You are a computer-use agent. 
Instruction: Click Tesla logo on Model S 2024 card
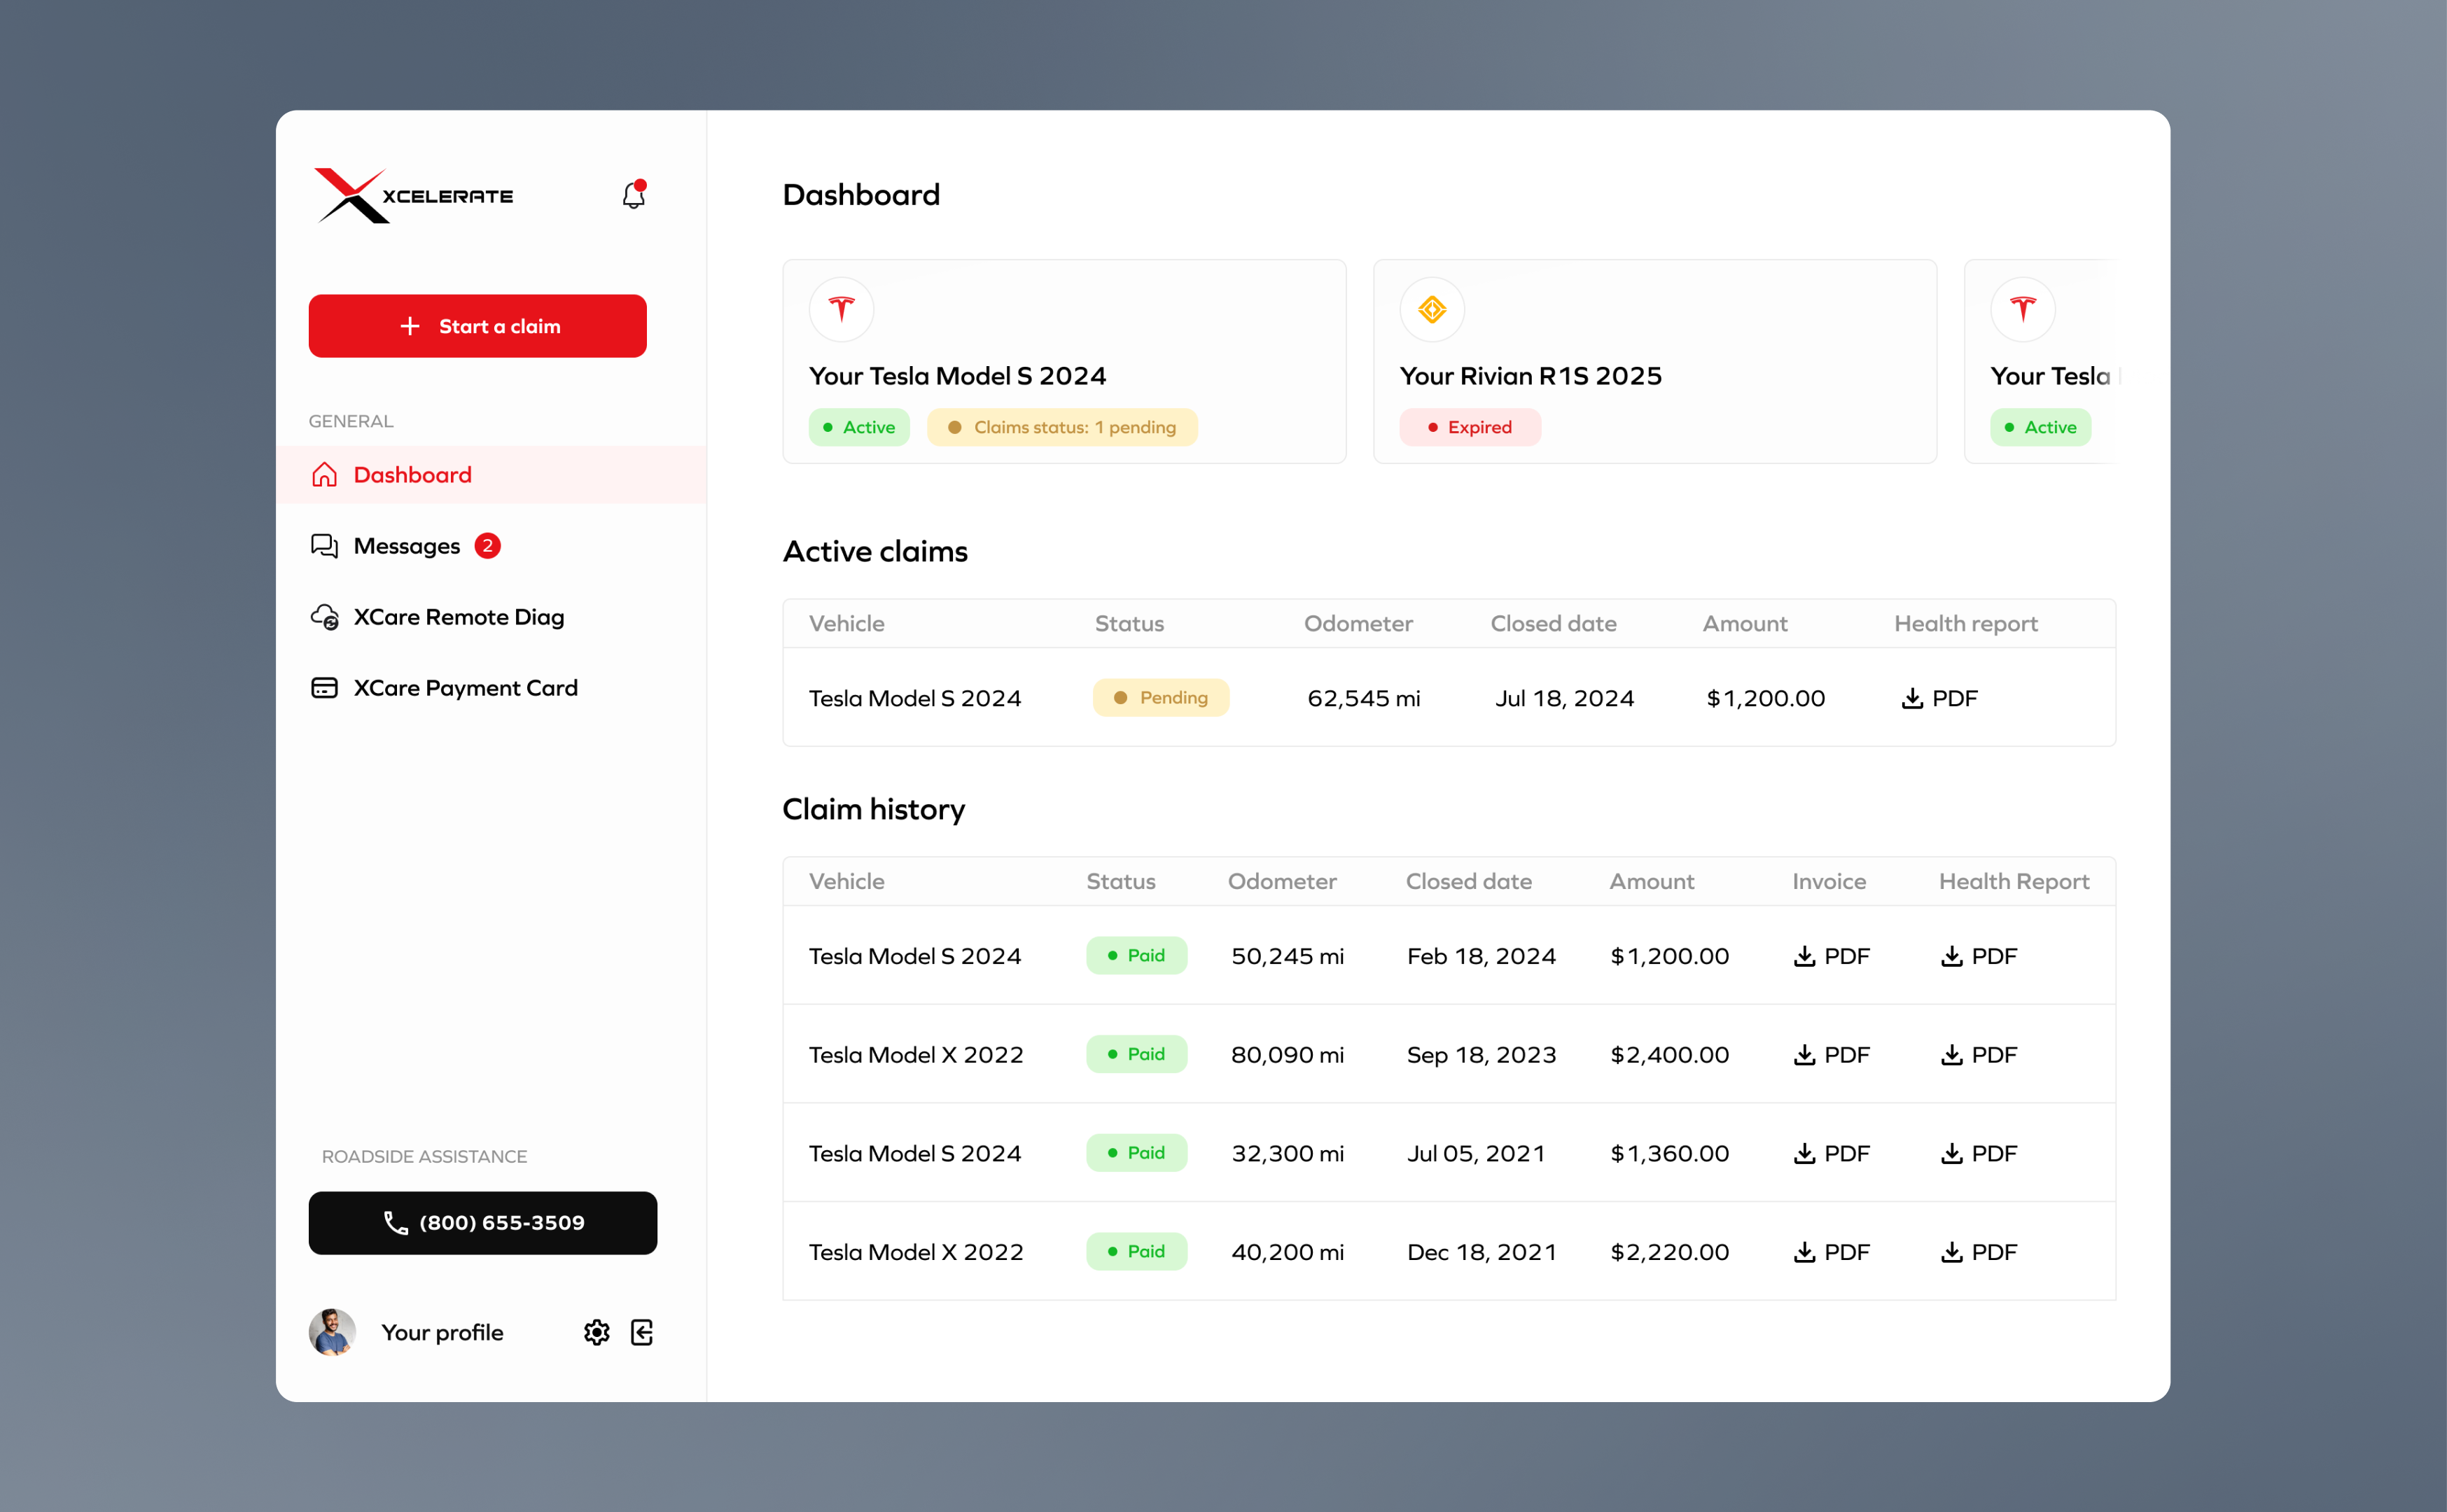click(842, 310)
